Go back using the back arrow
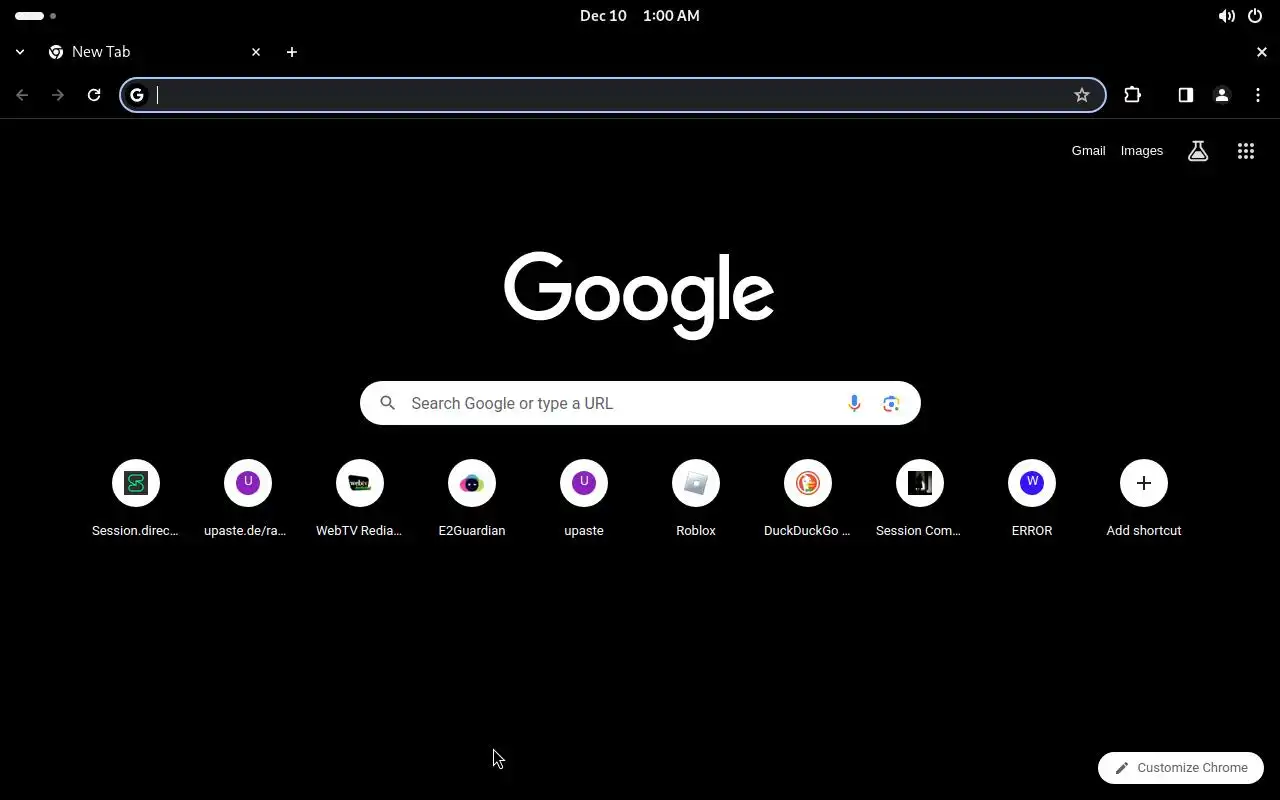Viewport: 1280px width, 800px height. click(x=22, y=95)
